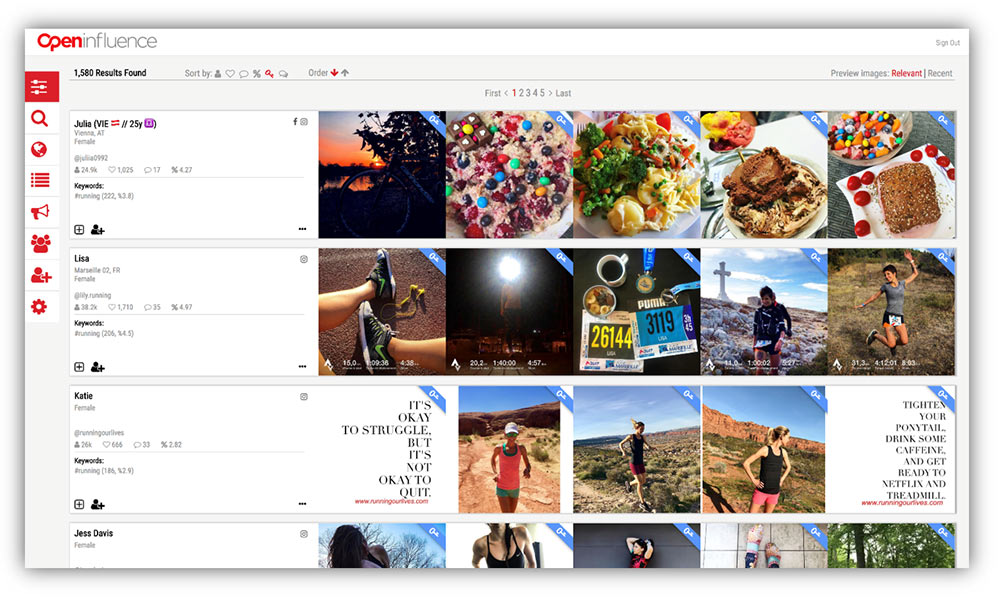Image resolution: width=1000 pixels, height=607 pixels.
Task: Open Lisa's Nike shoes running photo
Action: (382, 312)
